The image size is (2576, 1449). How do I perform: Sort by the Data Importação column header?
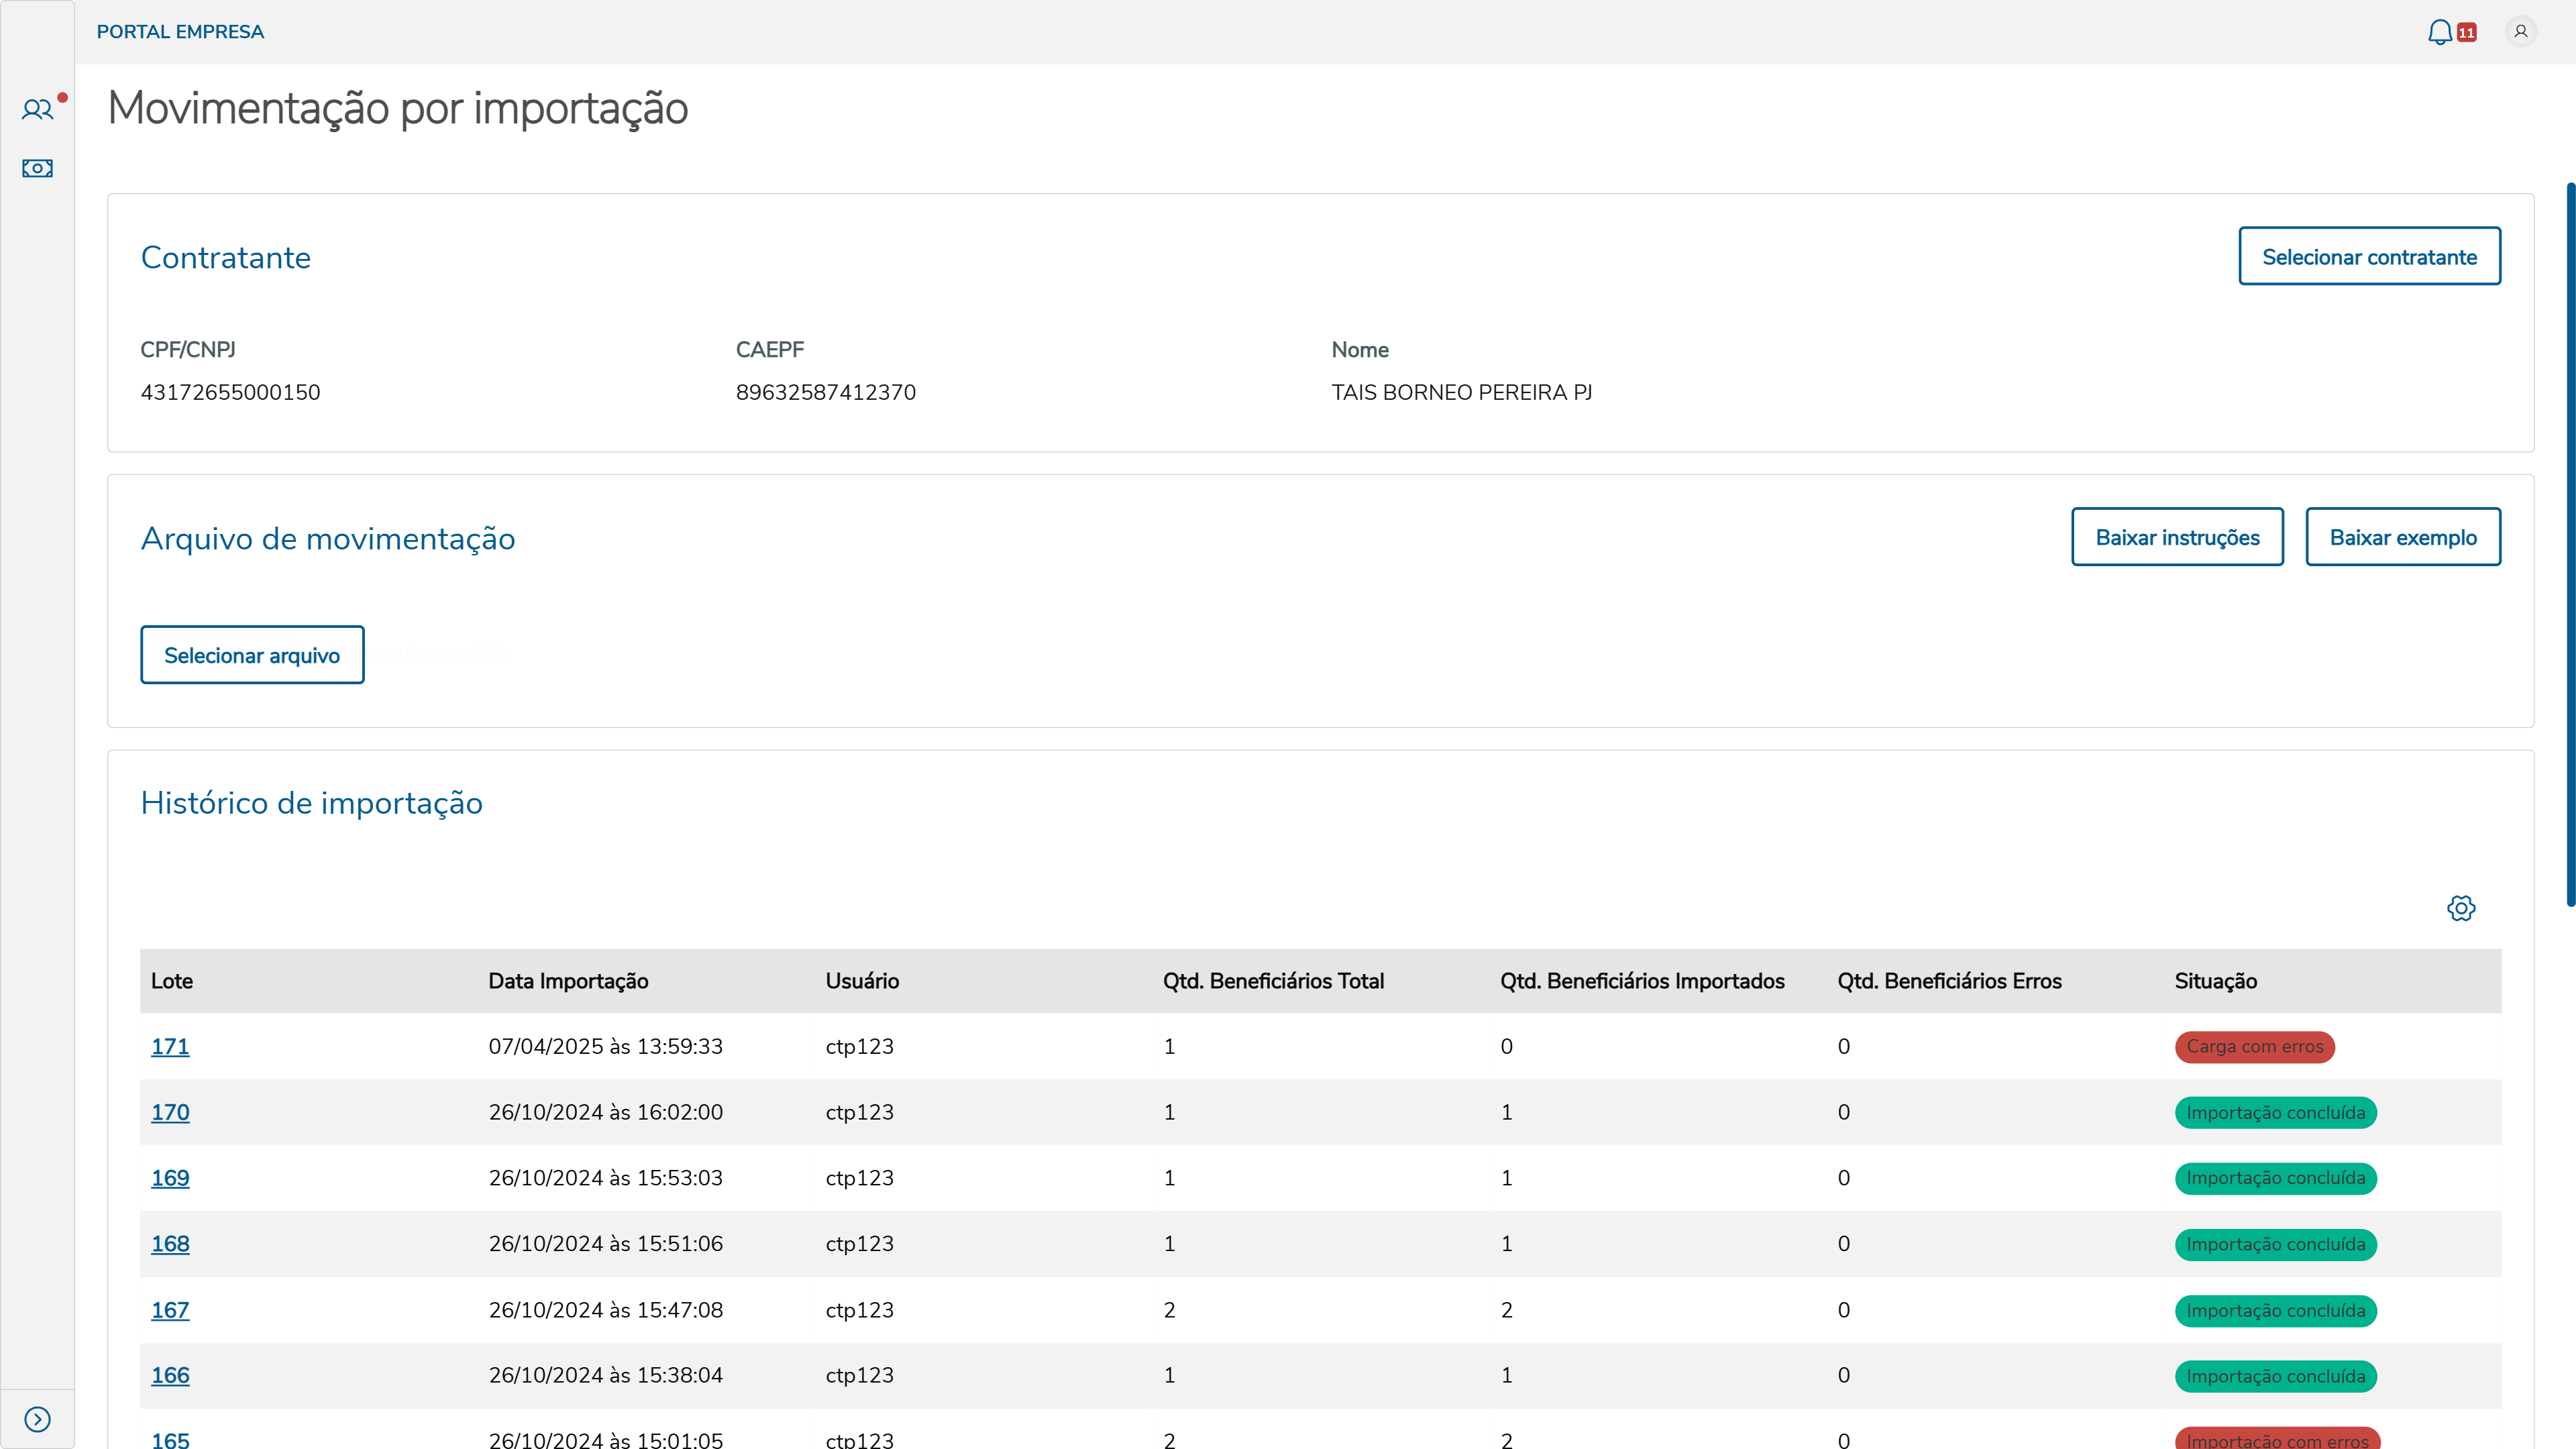pos(568,981)
